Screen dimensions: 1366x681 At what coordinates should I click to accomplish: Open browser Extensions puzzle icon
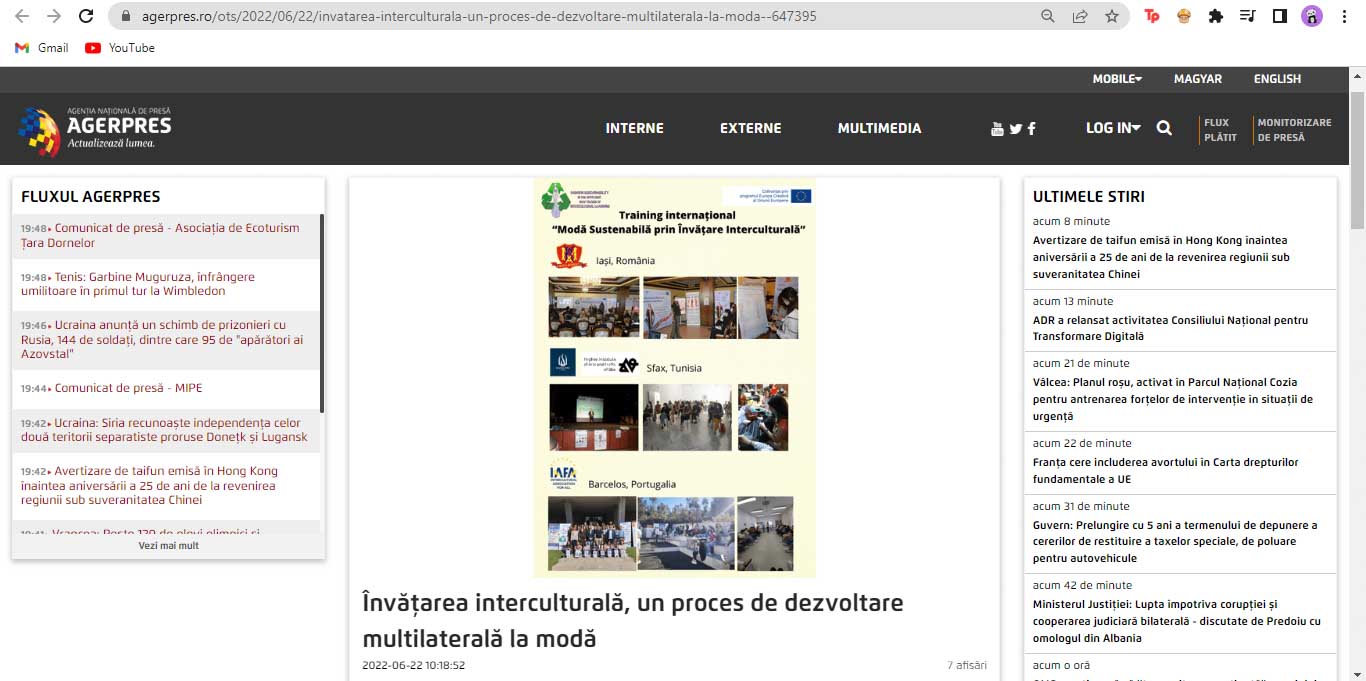pos(1216,16)
